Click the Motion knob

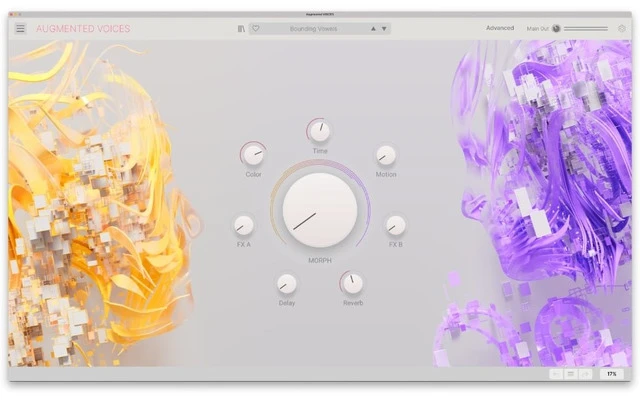click(386, 155)
